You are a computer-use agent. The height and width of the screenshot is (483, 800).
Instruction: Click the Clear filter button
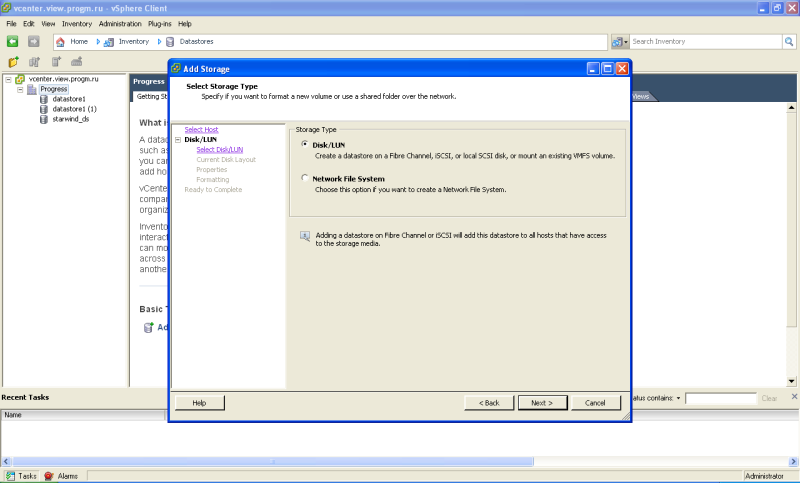coord(769,398)
